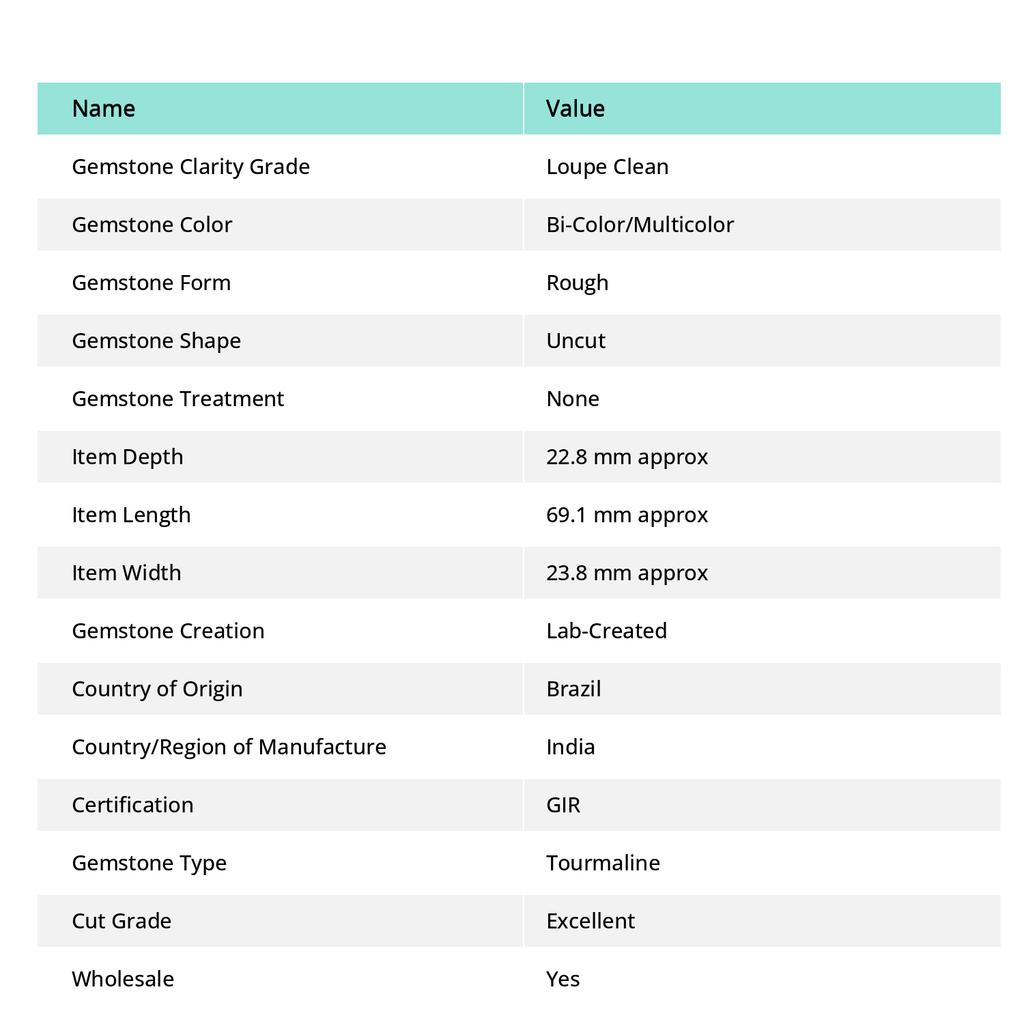Viewport: 1024px width, 1024px height.
Task: Click the Cut Grade label
Action: pyautogui.click(x=122, y=921)
